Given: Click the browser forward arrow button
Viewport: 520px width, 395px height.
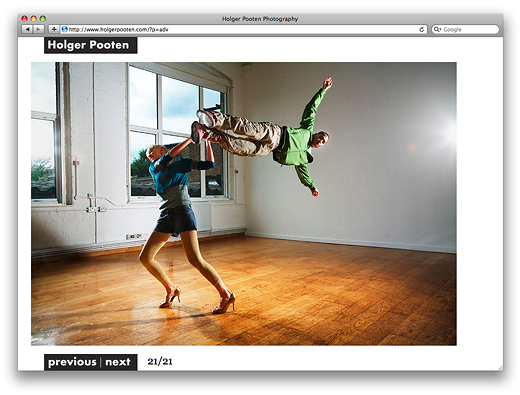Looking at the screenshot, I should click(x=39, y=29).
